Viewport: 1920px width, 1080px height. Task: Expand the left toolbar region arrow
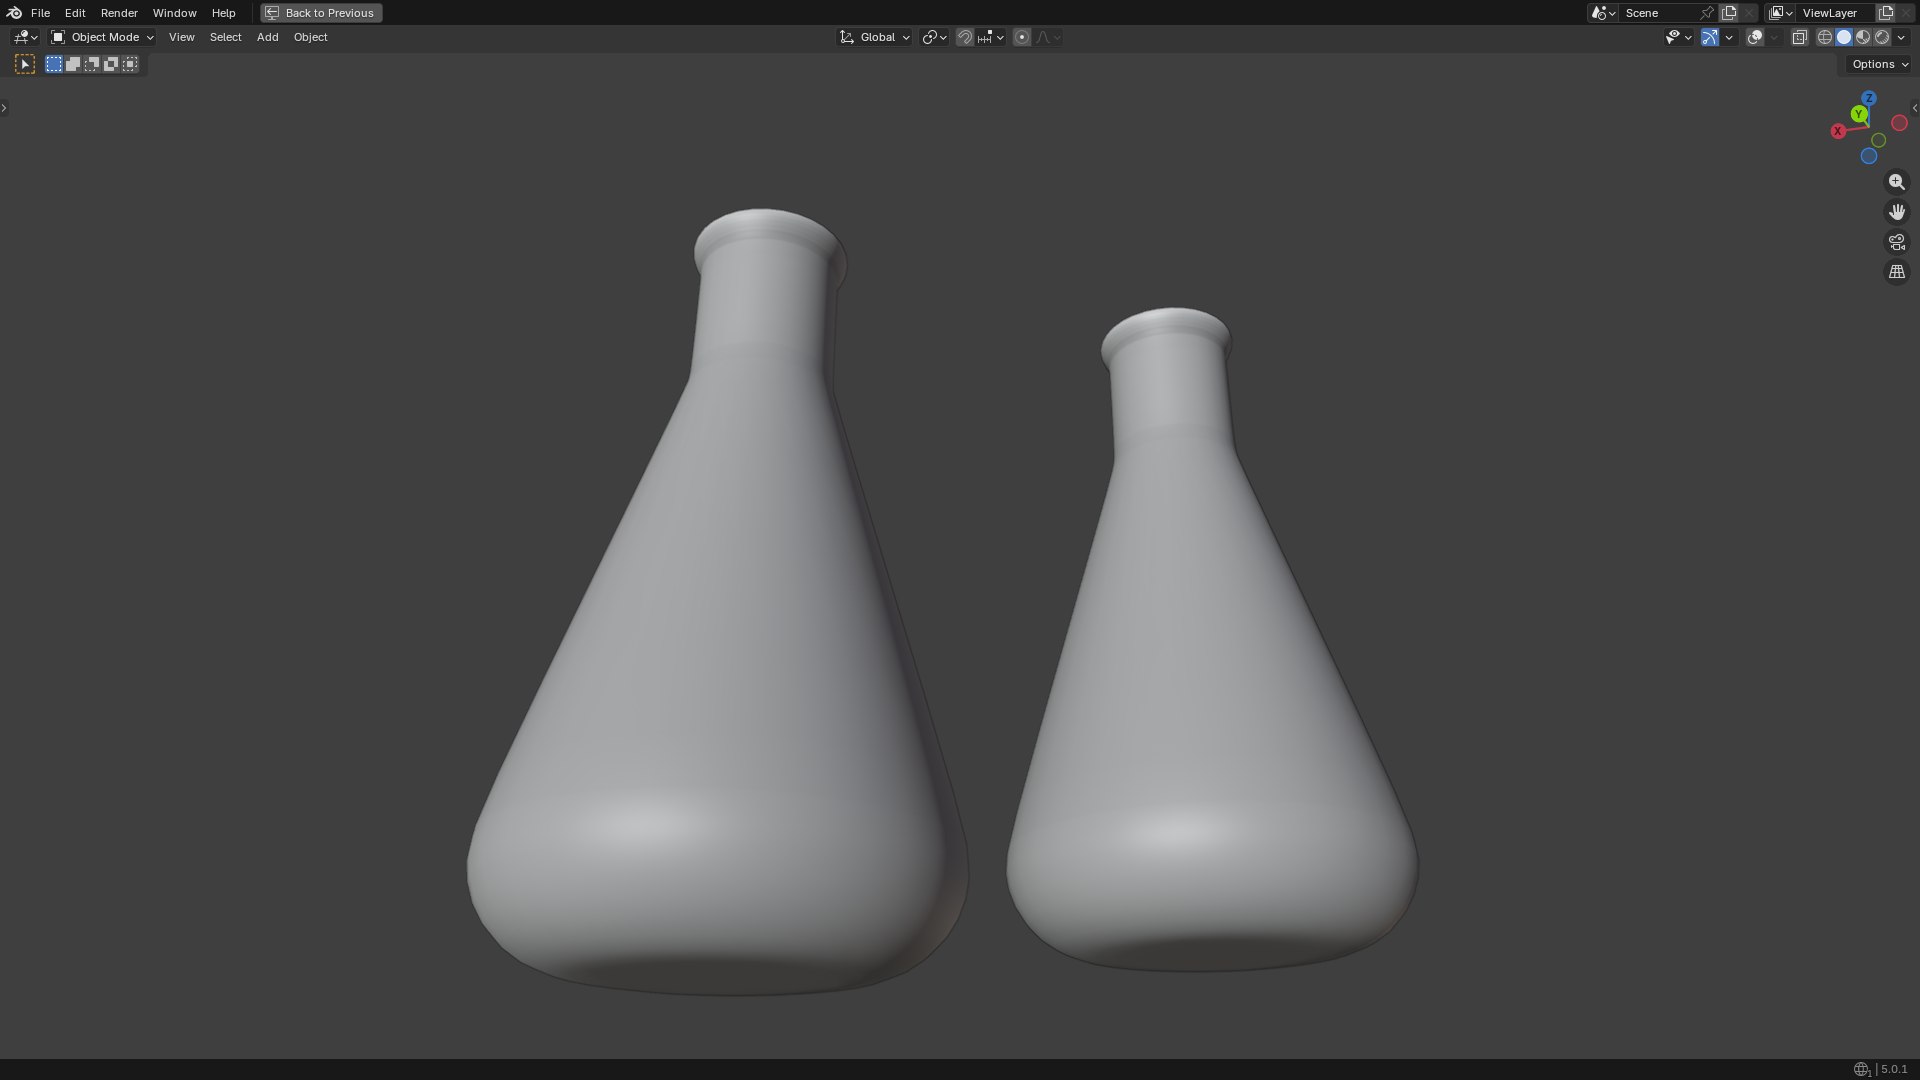(x=4, y=107)
